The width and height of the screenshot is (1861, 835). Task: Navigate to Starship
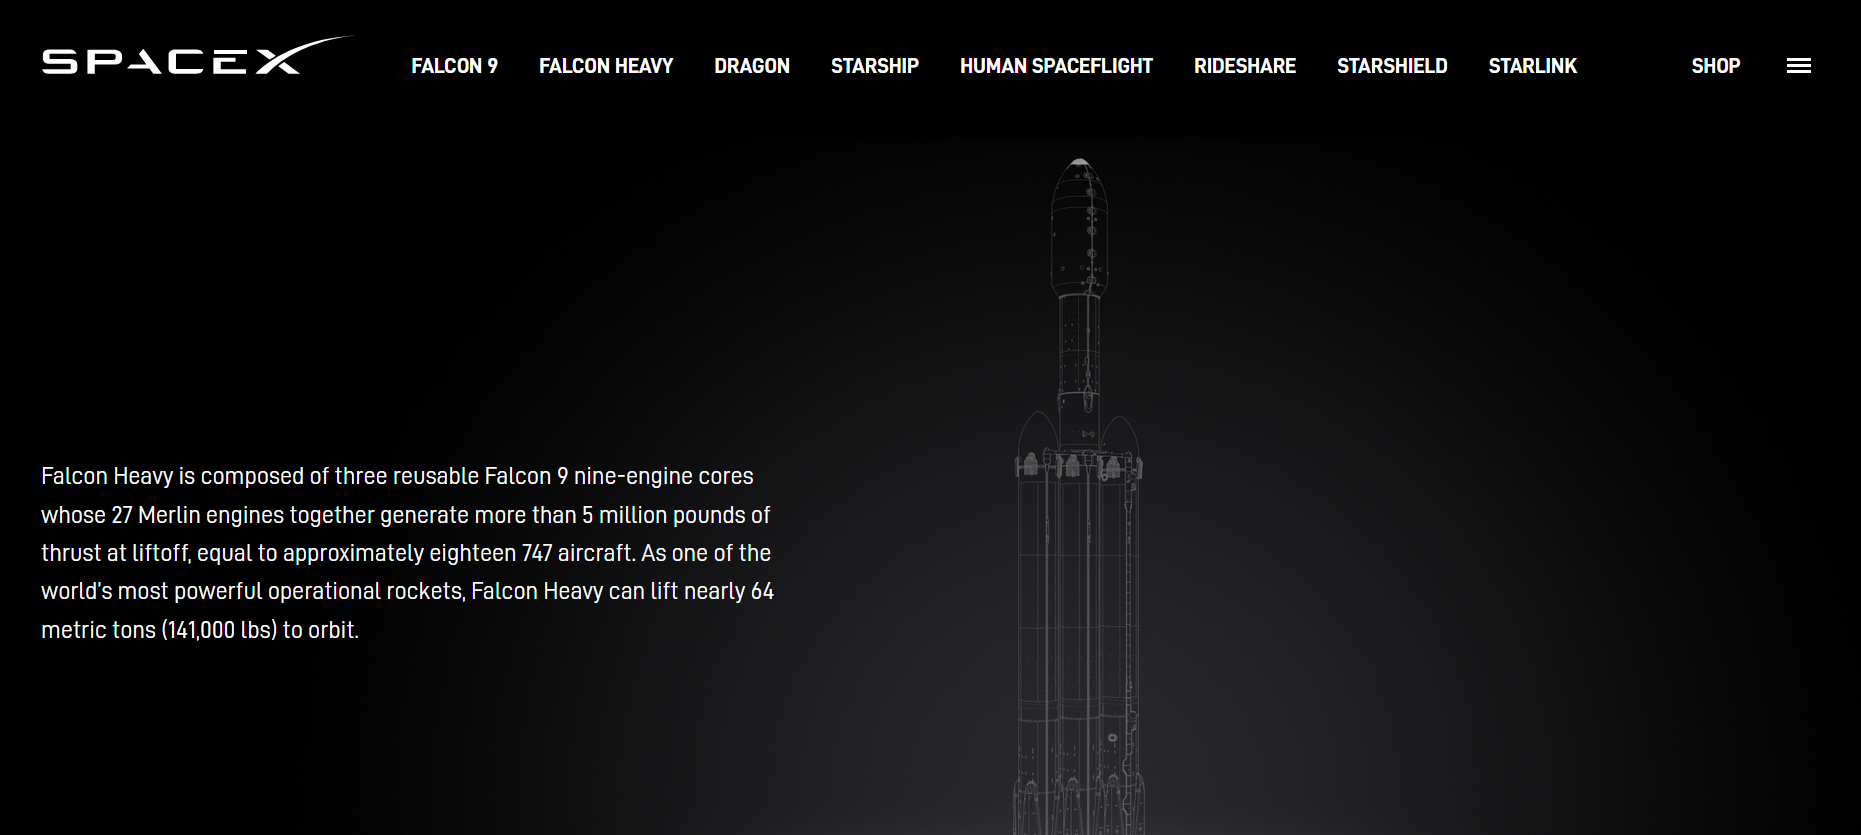pyautogui.click(x=875, y=66)
